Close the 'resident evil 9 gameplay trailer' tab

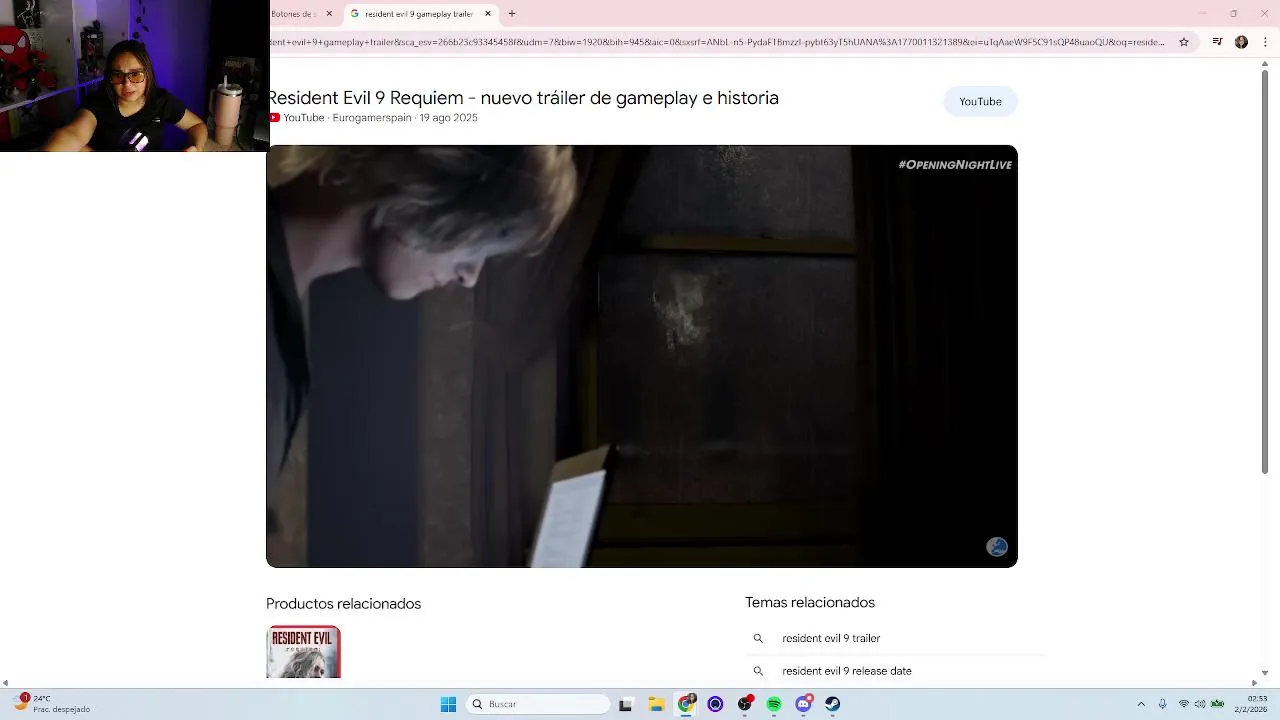point(488,14)
